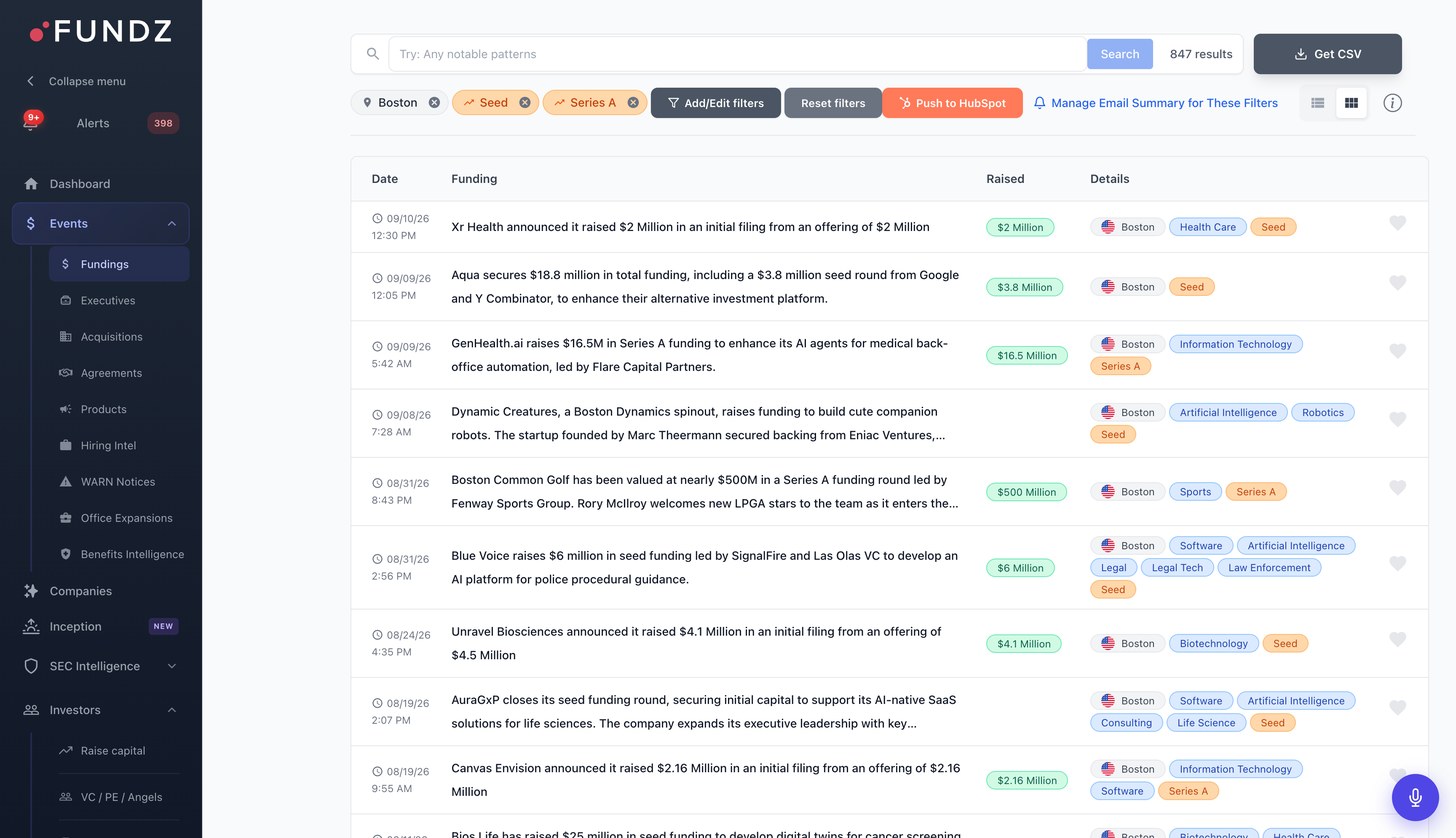Screen dimensions: 1456x838
Task: Open VC / PE / Angels
Action: (121, 797)
